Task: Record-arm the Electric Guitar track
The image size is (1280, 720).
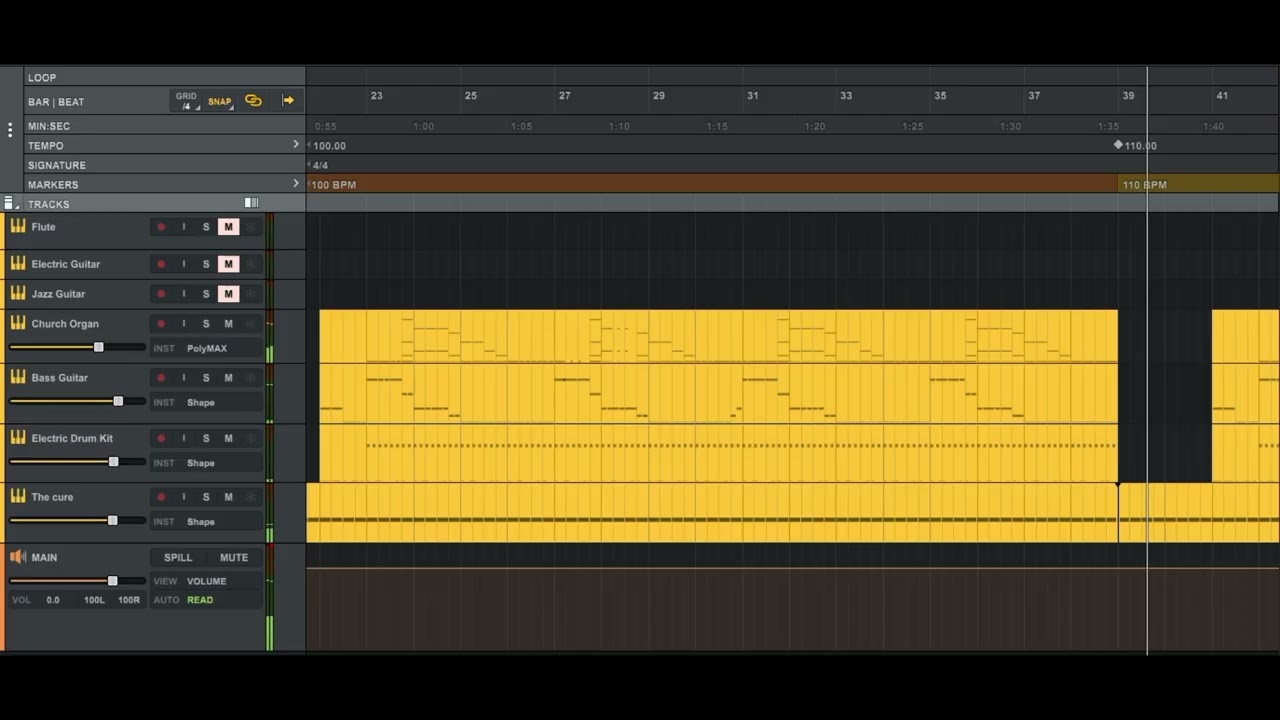Action: [x=161, y=264]
